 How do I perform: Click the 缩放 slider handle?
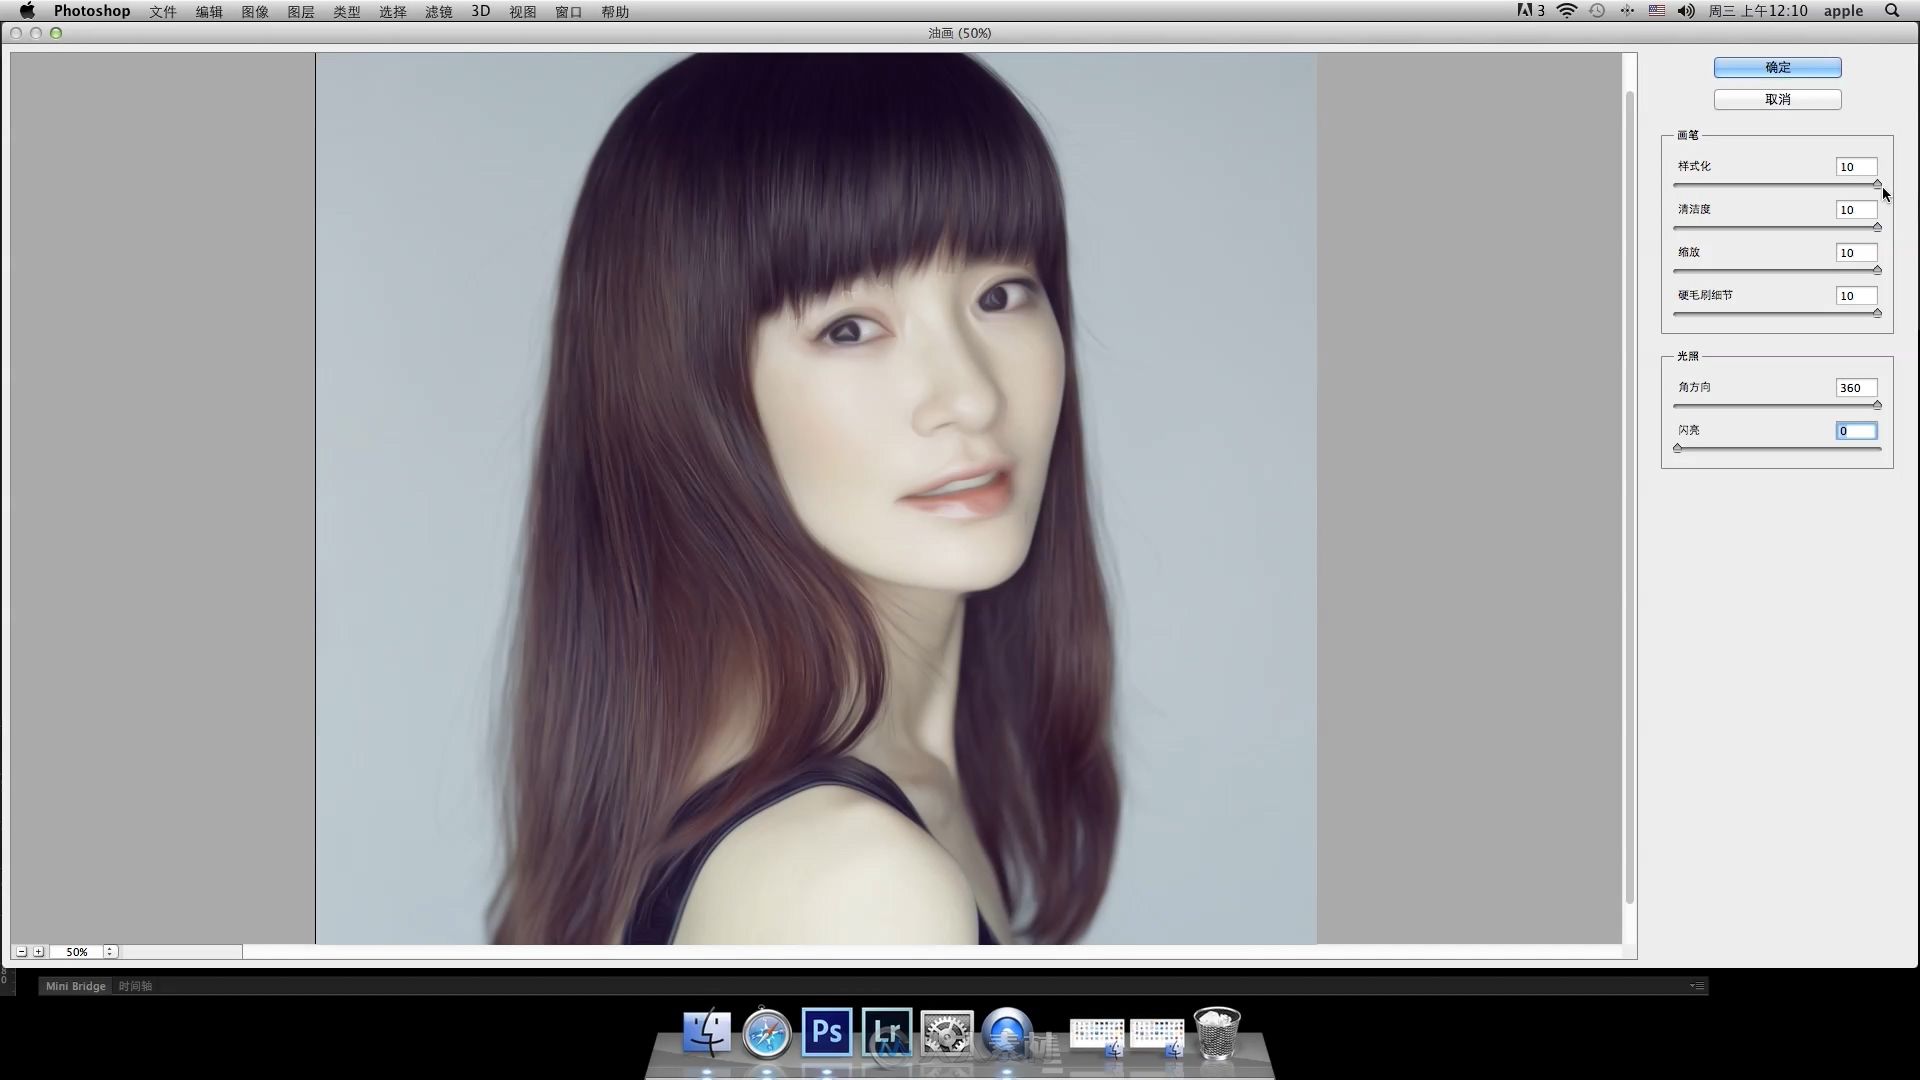1877,270
